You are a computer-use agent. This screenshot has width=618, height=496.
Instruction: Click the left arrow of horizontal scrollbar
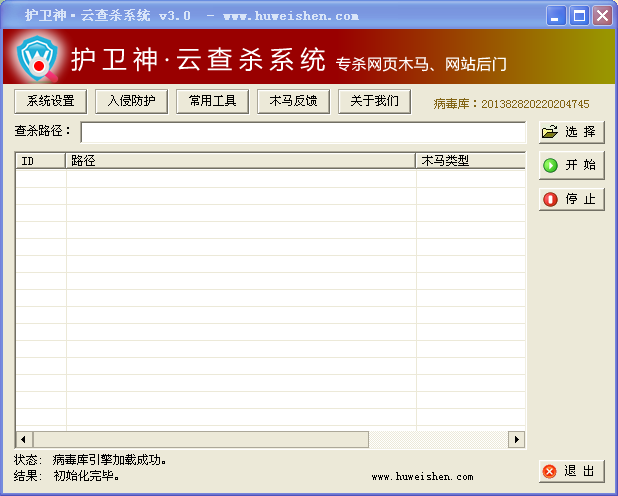[x=24, y=439]
